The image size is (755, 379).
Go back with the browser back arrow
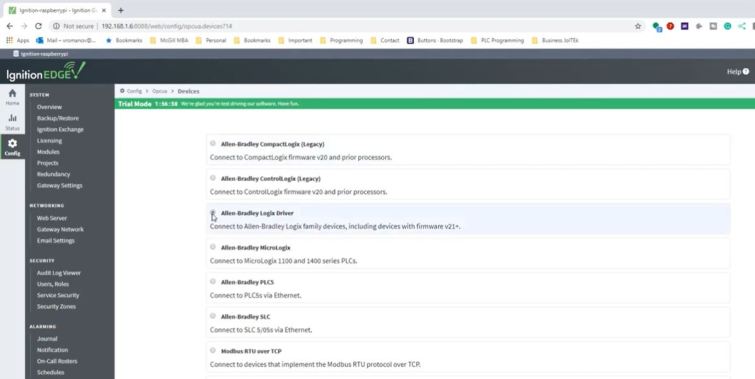(10, 26)
